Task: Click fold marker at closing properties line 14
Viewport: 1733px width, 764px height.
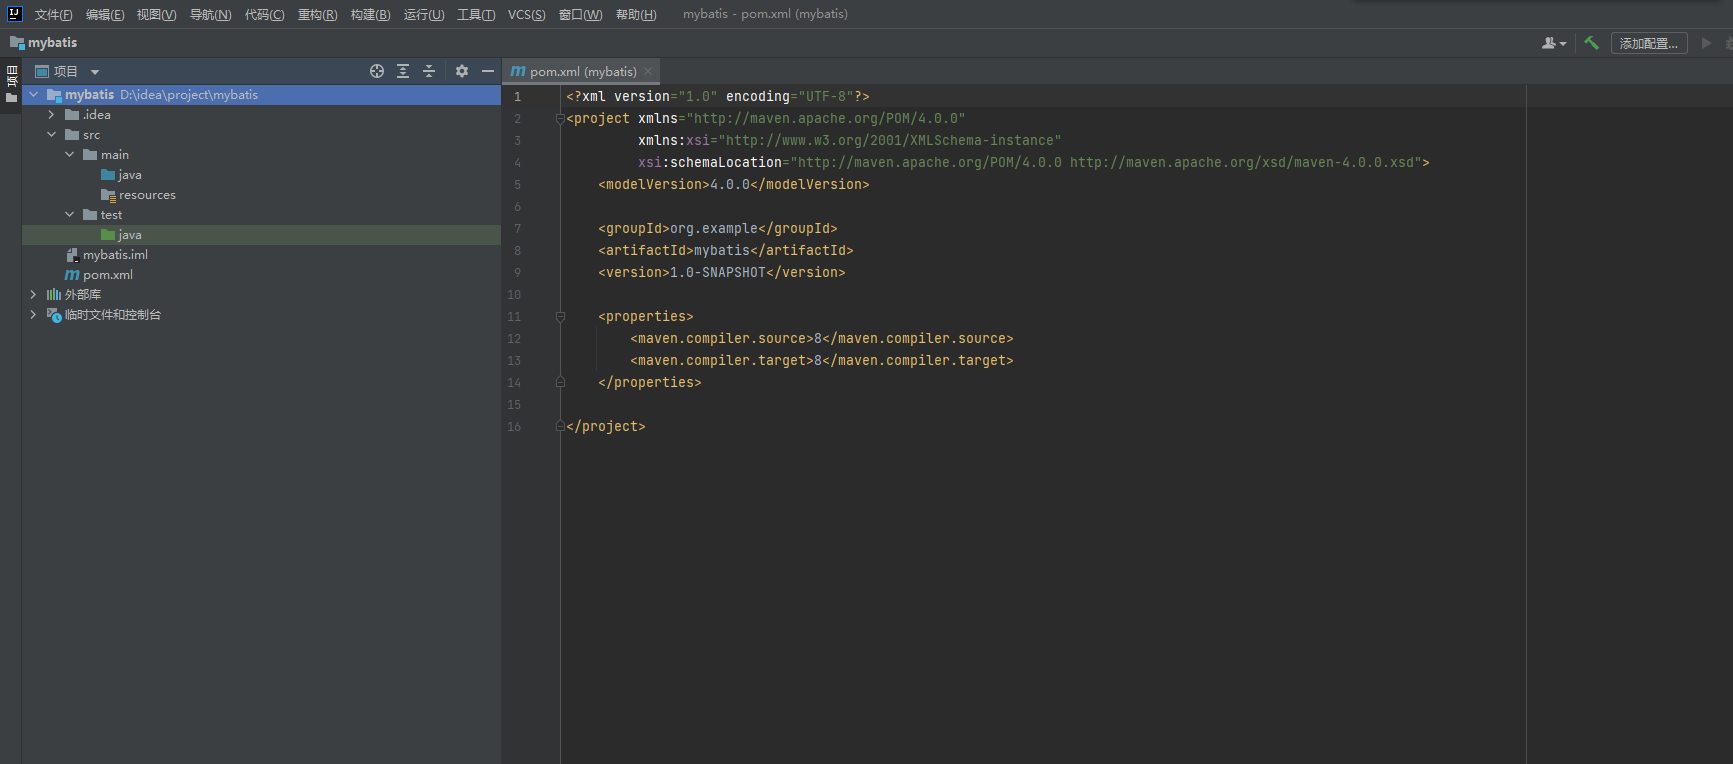Action: (560, 382)
